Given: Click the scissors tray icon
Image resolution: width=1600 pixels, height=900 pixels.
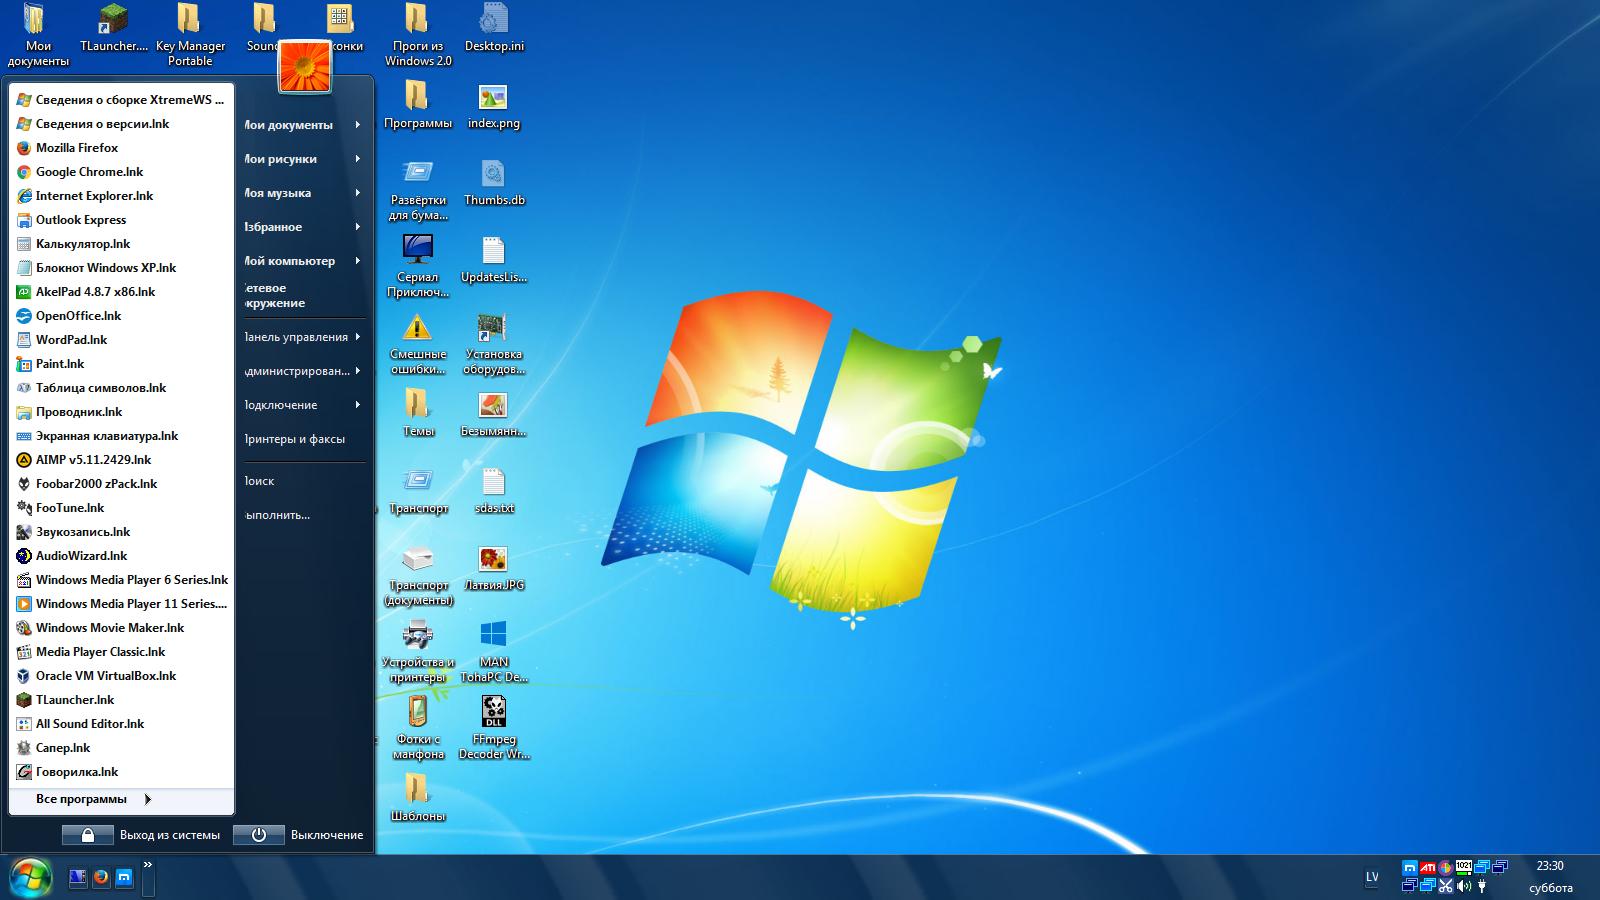Looking at the screenshot, I should pyautogui.click(x=1446, y=886).
